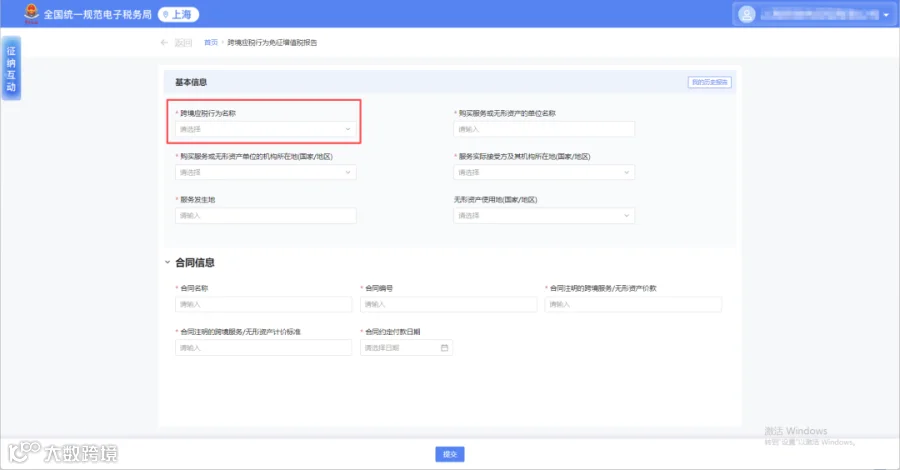The height and width of the screenshot is (470, 900).
Task: Click into the 合同编号 input
Action: (448, 304)
